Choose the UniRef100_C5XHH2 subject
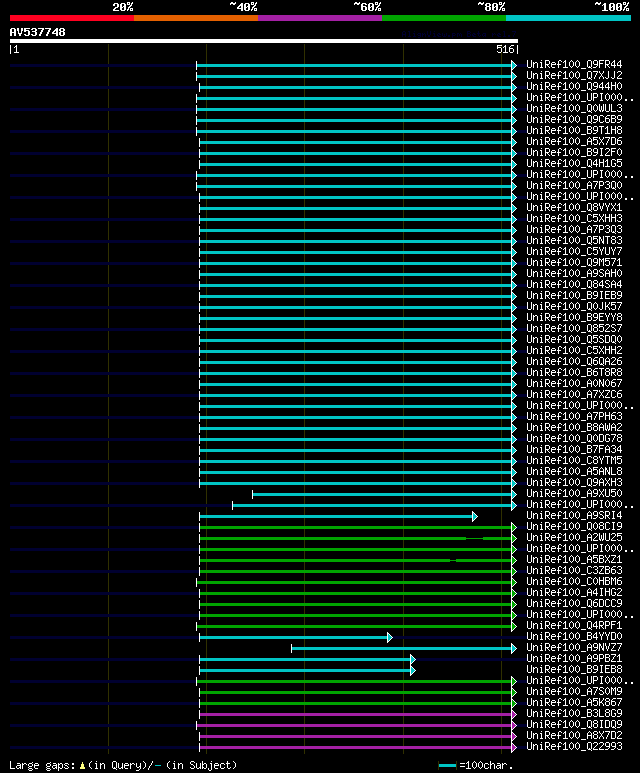Viewport: 640px width, 773px height. coord(574,351)
